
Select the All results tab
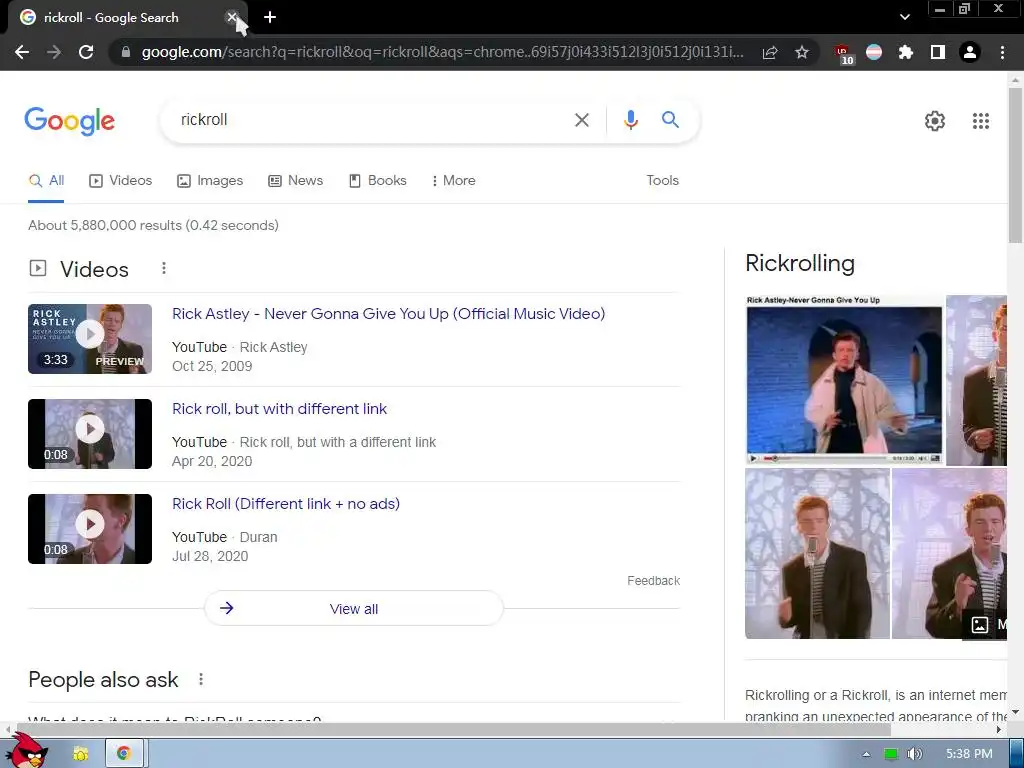tap(46, 181)
